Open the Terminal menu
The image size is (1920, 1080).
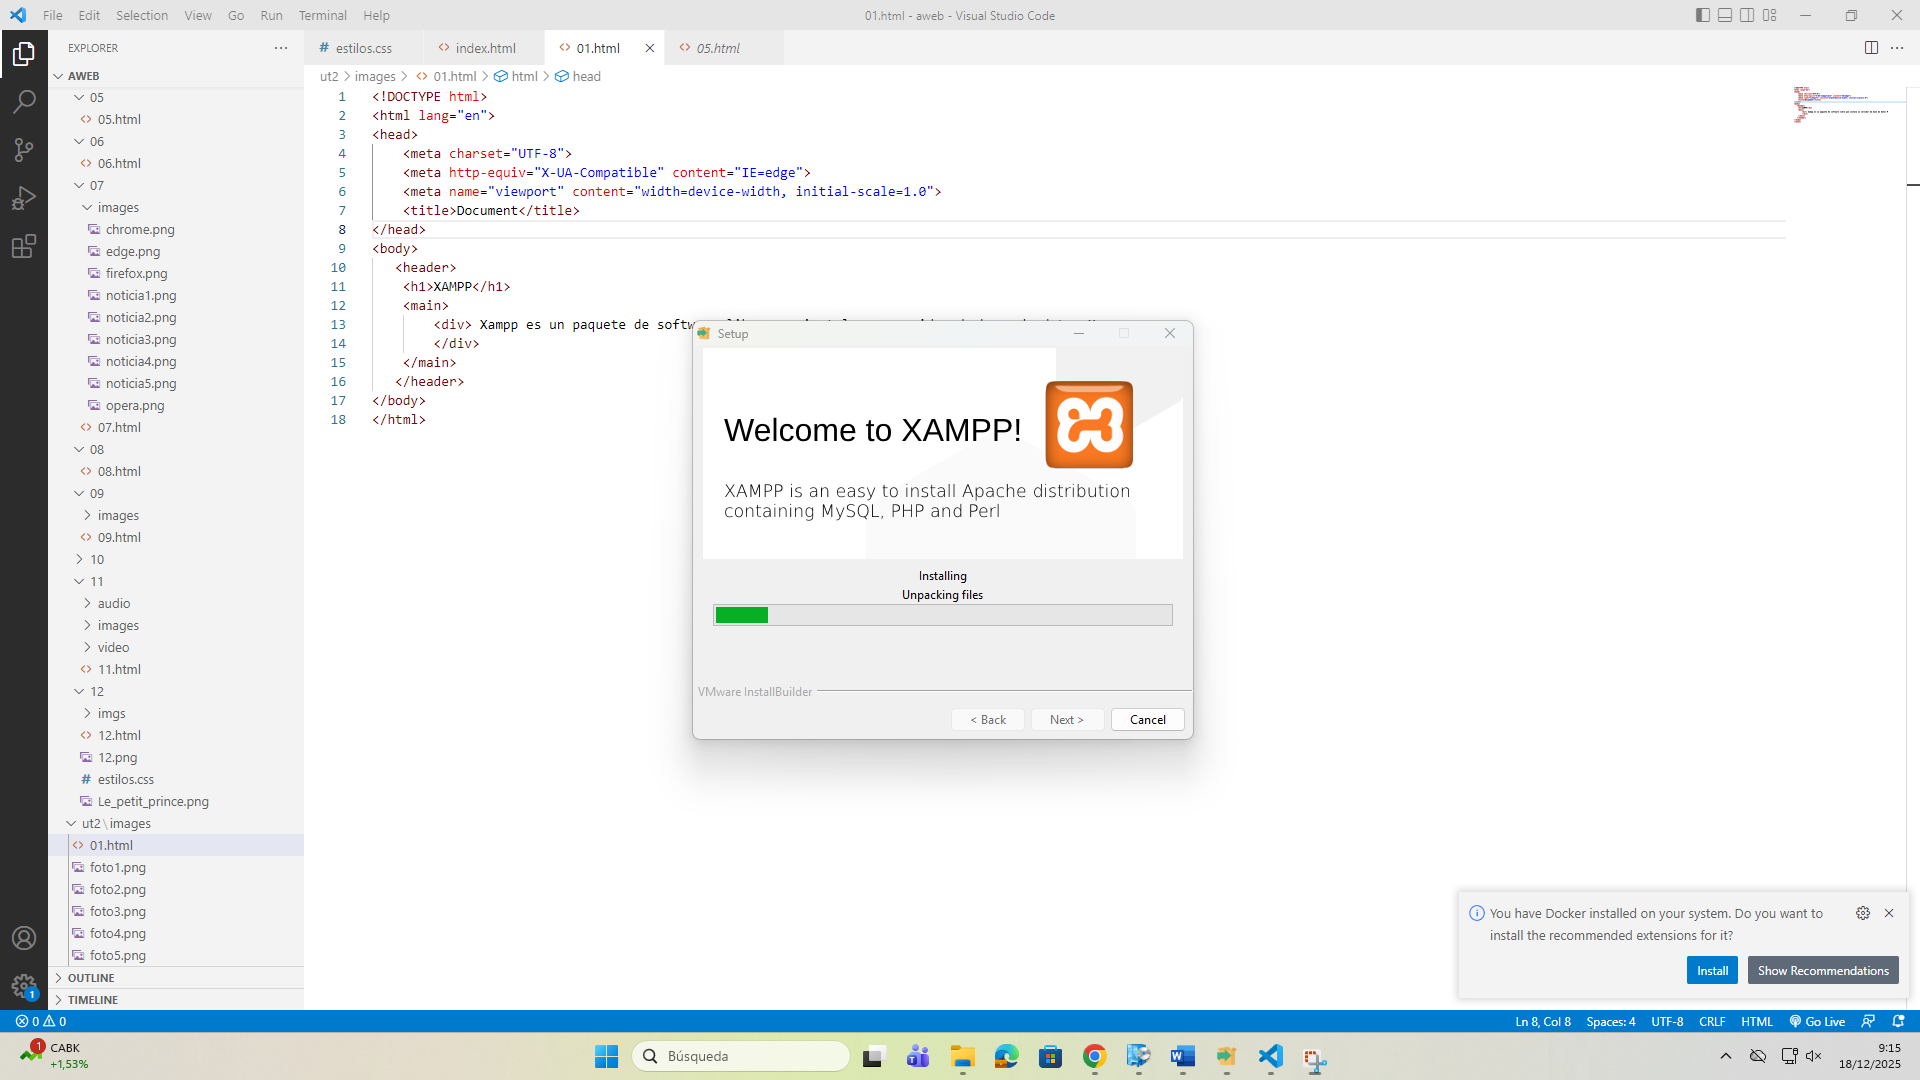[322, 15]
